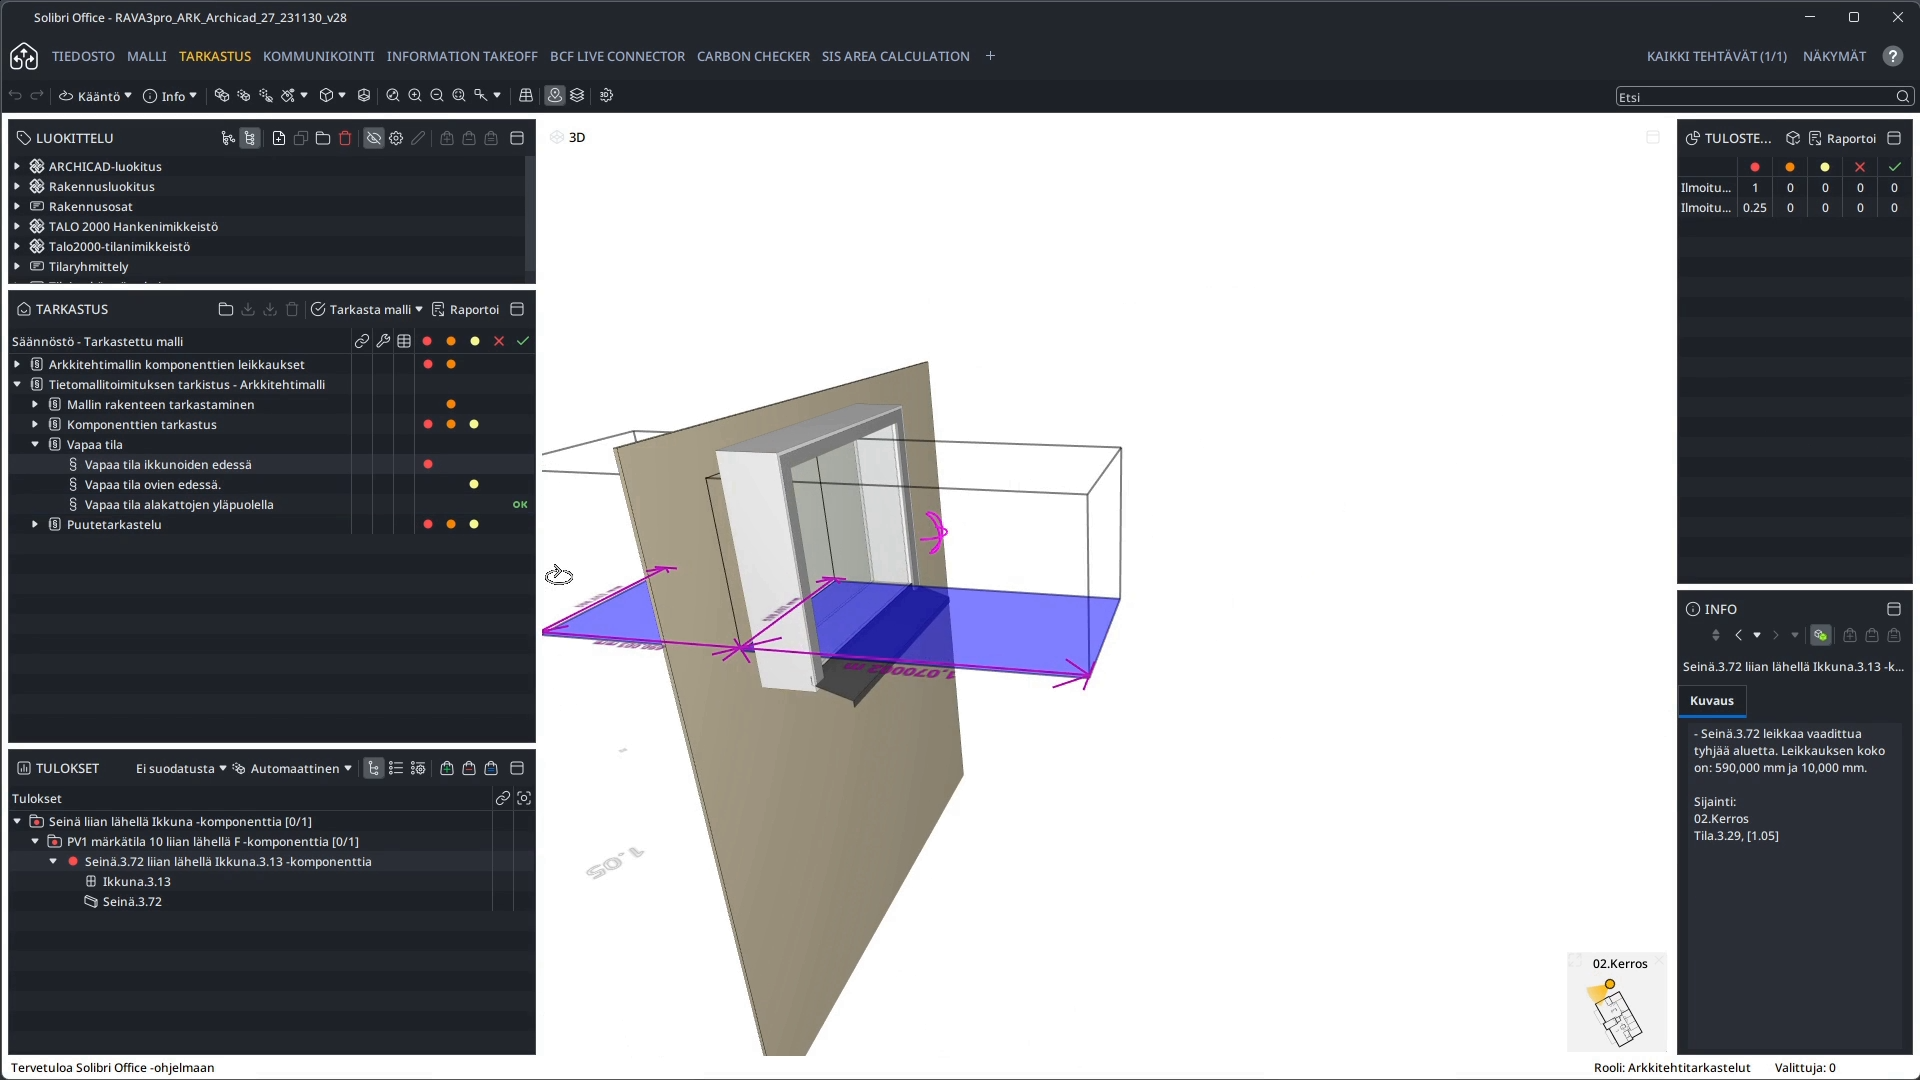Toggle red critical severity filter in Tarkastus
This screenshot has height=1080, width=1920.
coord(427,341)
